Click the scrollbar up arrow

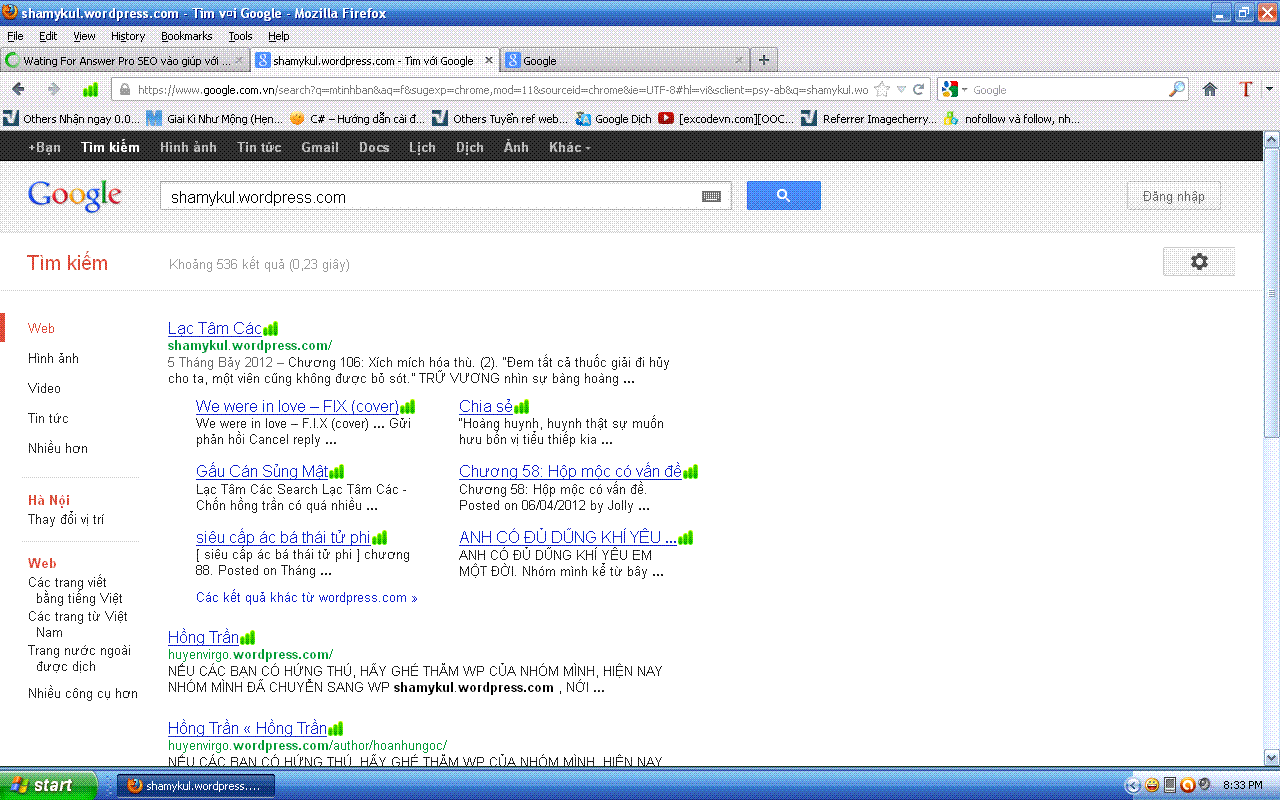click(1271, 139)
